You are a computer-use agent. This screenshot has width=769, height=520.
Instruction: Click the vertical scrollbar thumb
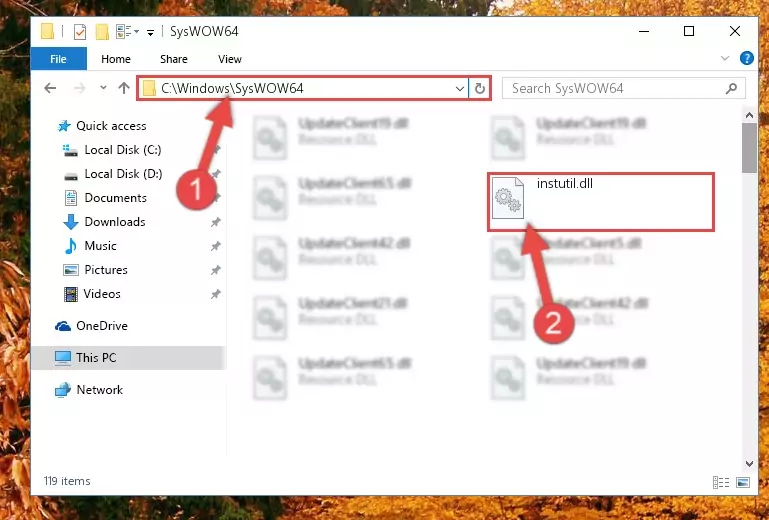(x=749, y=148)
